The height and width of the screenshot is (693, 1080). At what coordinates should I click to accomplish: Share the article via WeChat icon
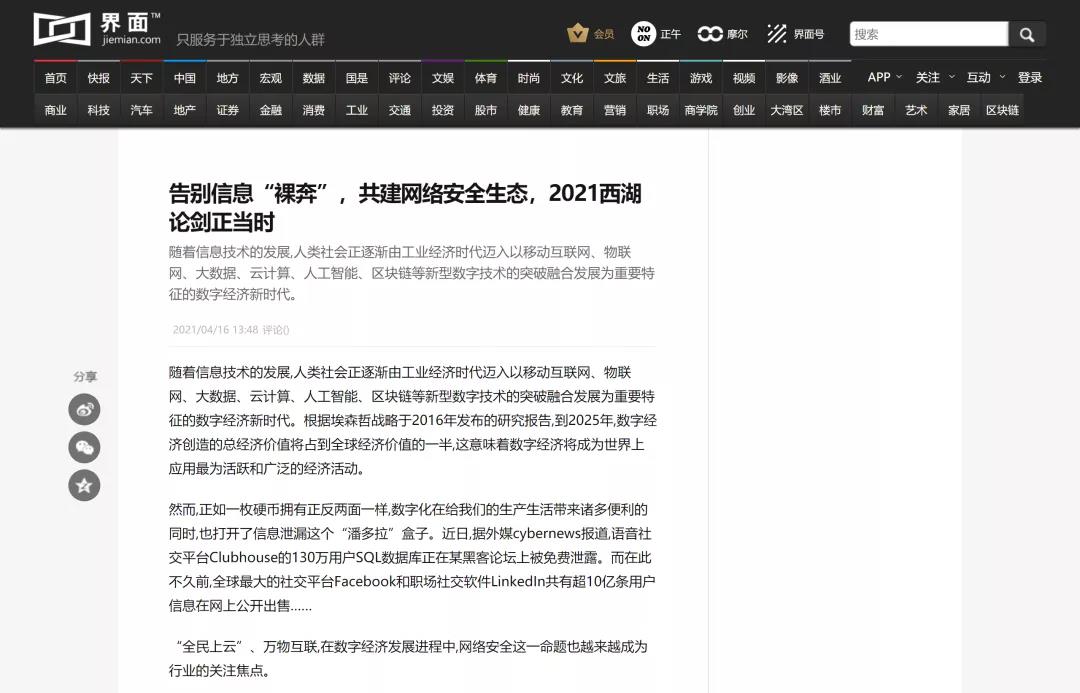(x=84, y=447)
